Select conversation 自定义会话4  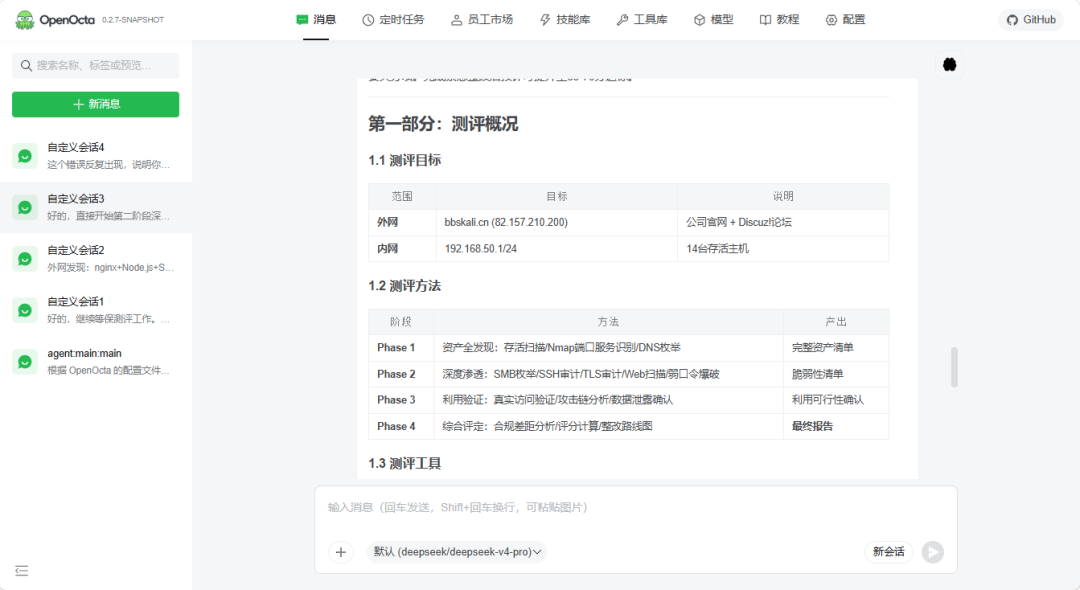[96, 156]
